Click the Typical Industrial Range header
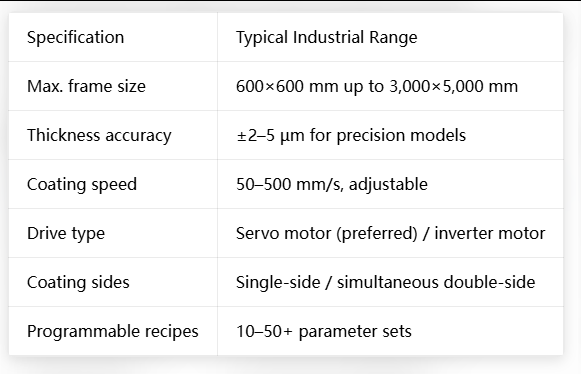581x374 pixels. pos(326,37)
